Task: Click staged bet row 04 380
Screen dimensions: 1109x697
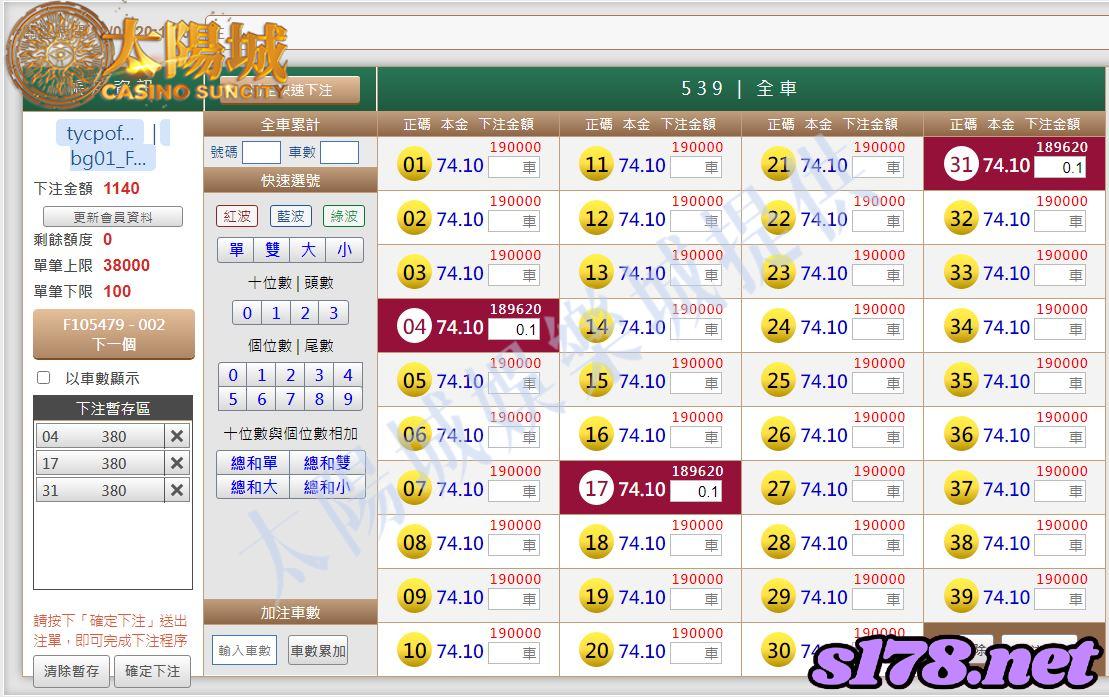Action: click(x=100, y=436)
